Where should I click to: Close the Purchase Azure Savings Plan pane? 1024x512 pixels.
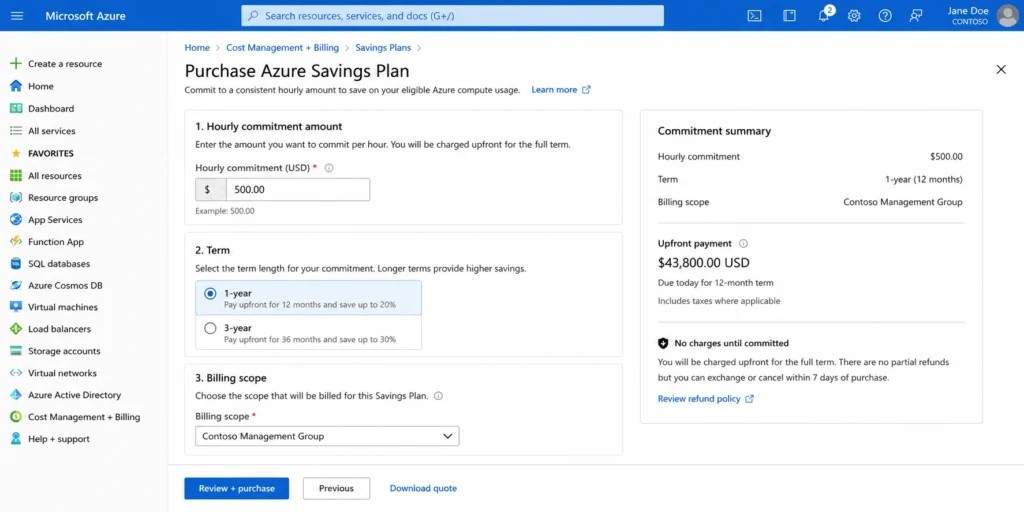tap(1001, 69)
